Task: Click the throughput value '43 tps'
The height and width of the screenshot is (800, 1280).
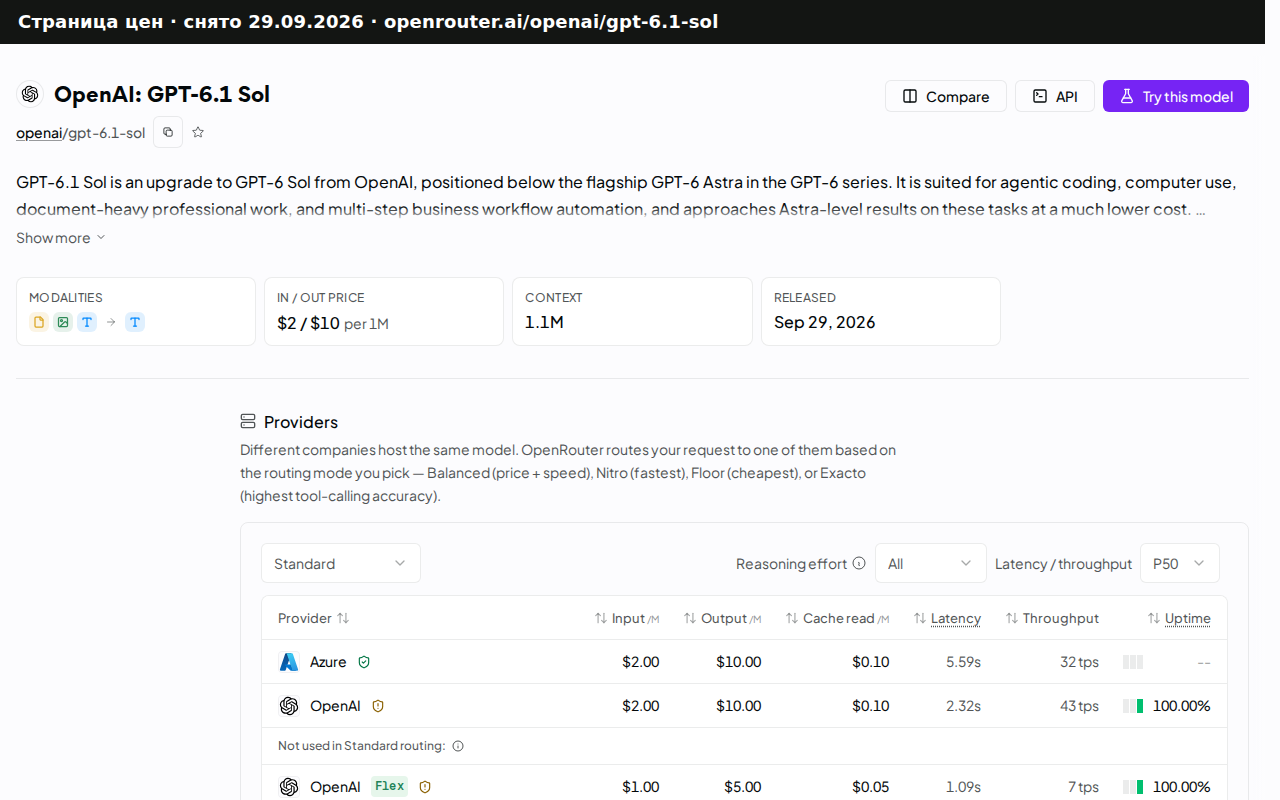Action: coord(1080,706)
